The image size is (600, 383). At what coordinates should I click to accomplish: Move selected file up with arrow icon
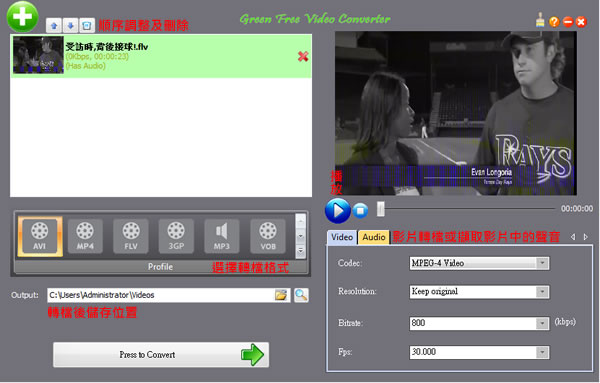tap(54, 26)
